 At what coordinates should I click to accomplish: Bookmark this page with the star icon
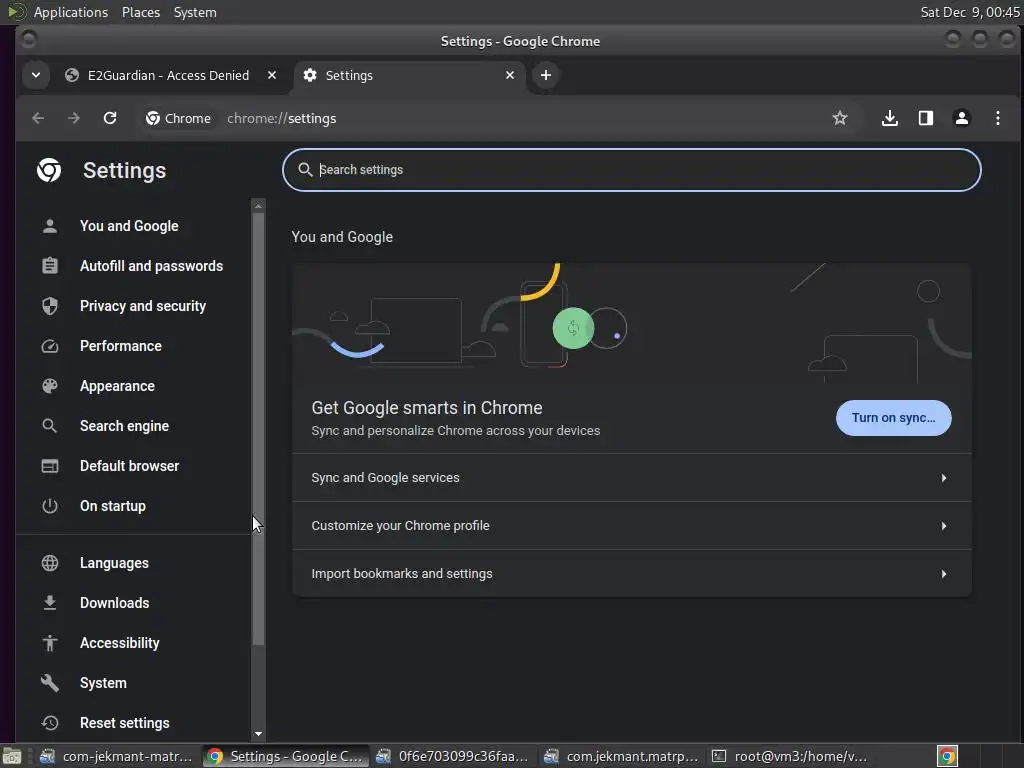pos(840,118)
